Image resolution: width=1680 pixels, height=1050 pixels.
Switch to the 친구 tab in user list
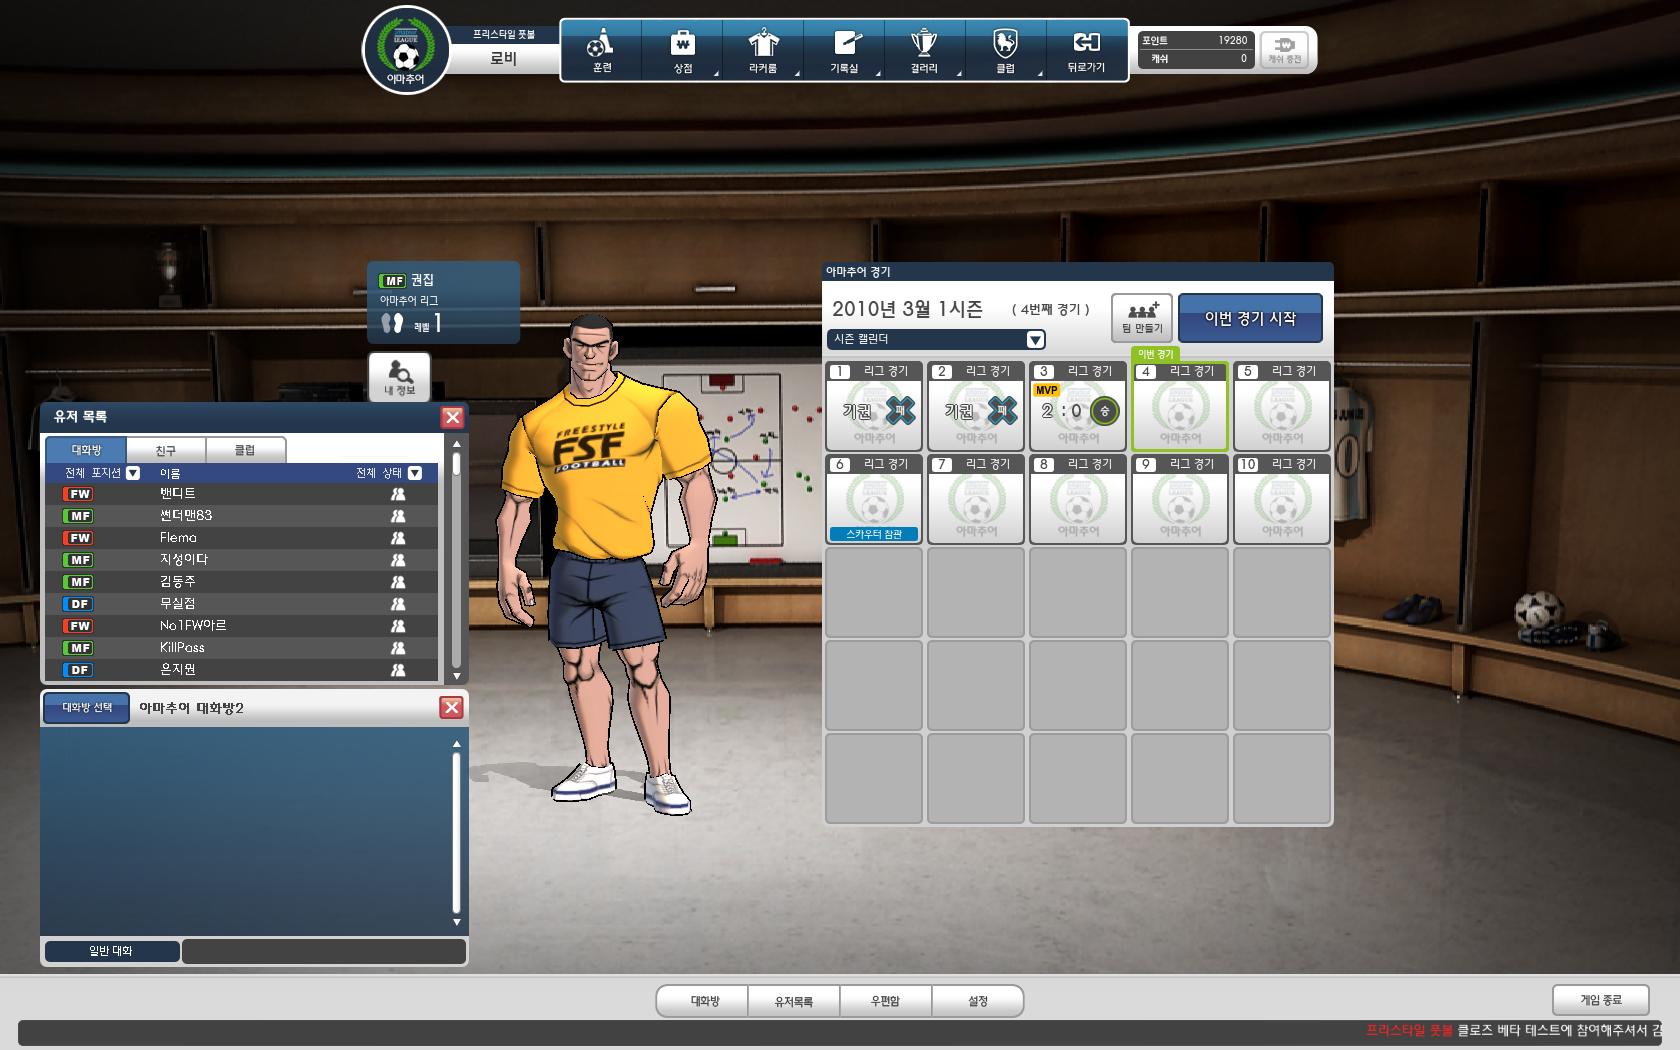click(166, 451)
